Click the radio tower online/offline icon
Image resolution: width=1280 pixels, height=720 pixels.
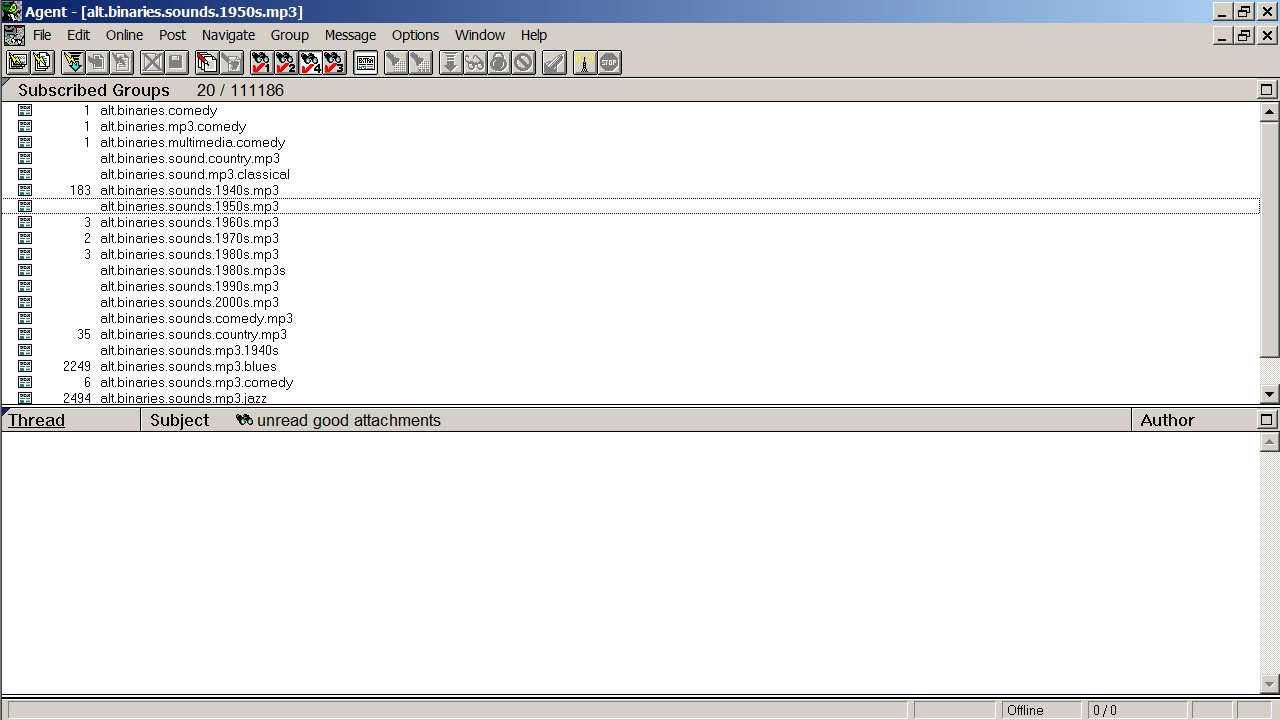click(x=585, y=63)
